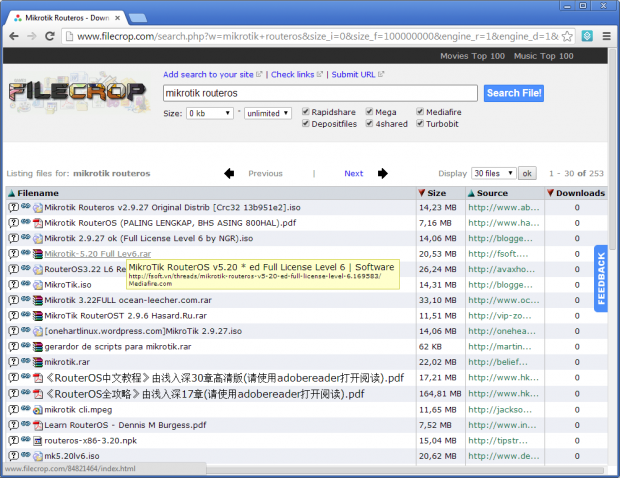This screenshot has height=478, width=620.
Task: Toggle the Rapidshare checkbox
Action: [306, 111]
